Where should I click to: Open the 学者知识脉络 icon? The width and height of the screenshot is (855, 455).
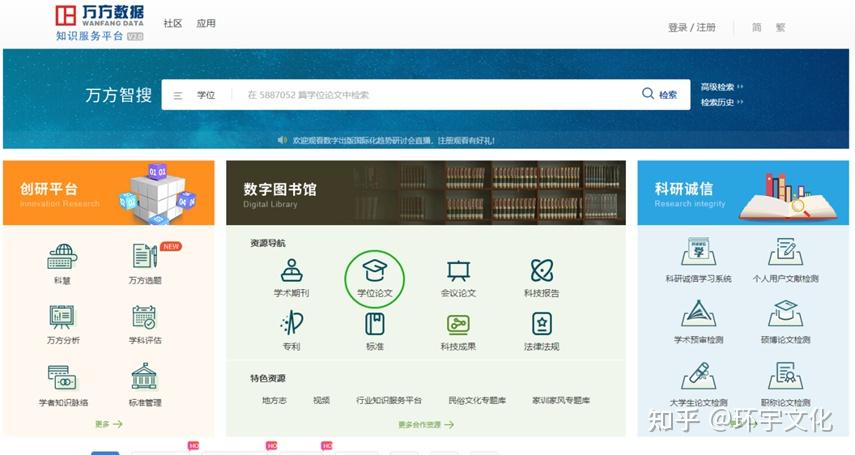point(62,378)
